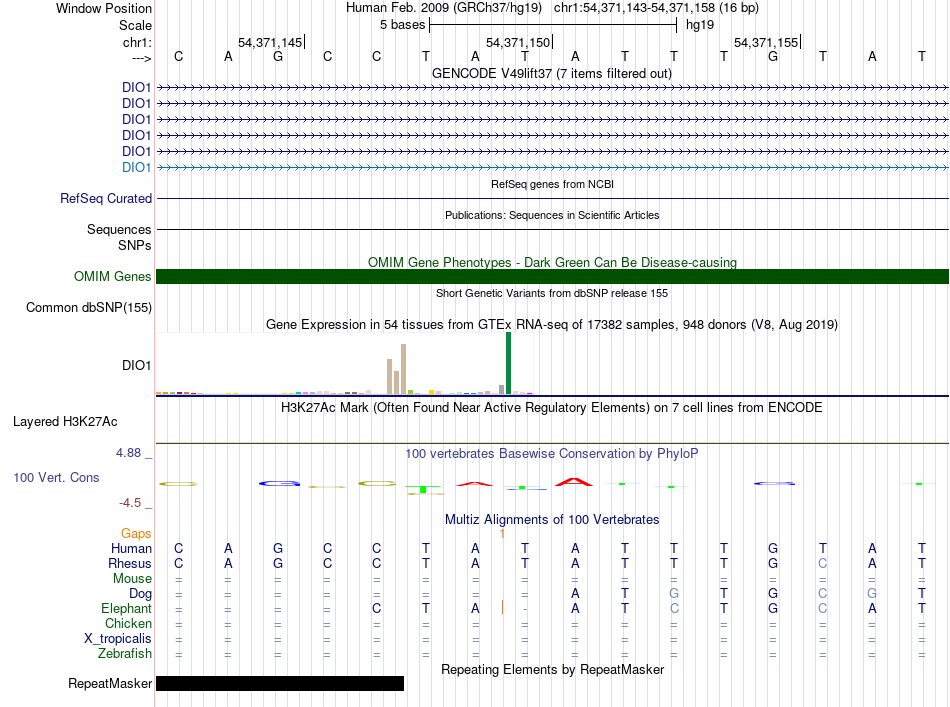The image size is (950, 707).
Task: Click the hg19 label beside the scale bar
Action: [x=700, y=25]
